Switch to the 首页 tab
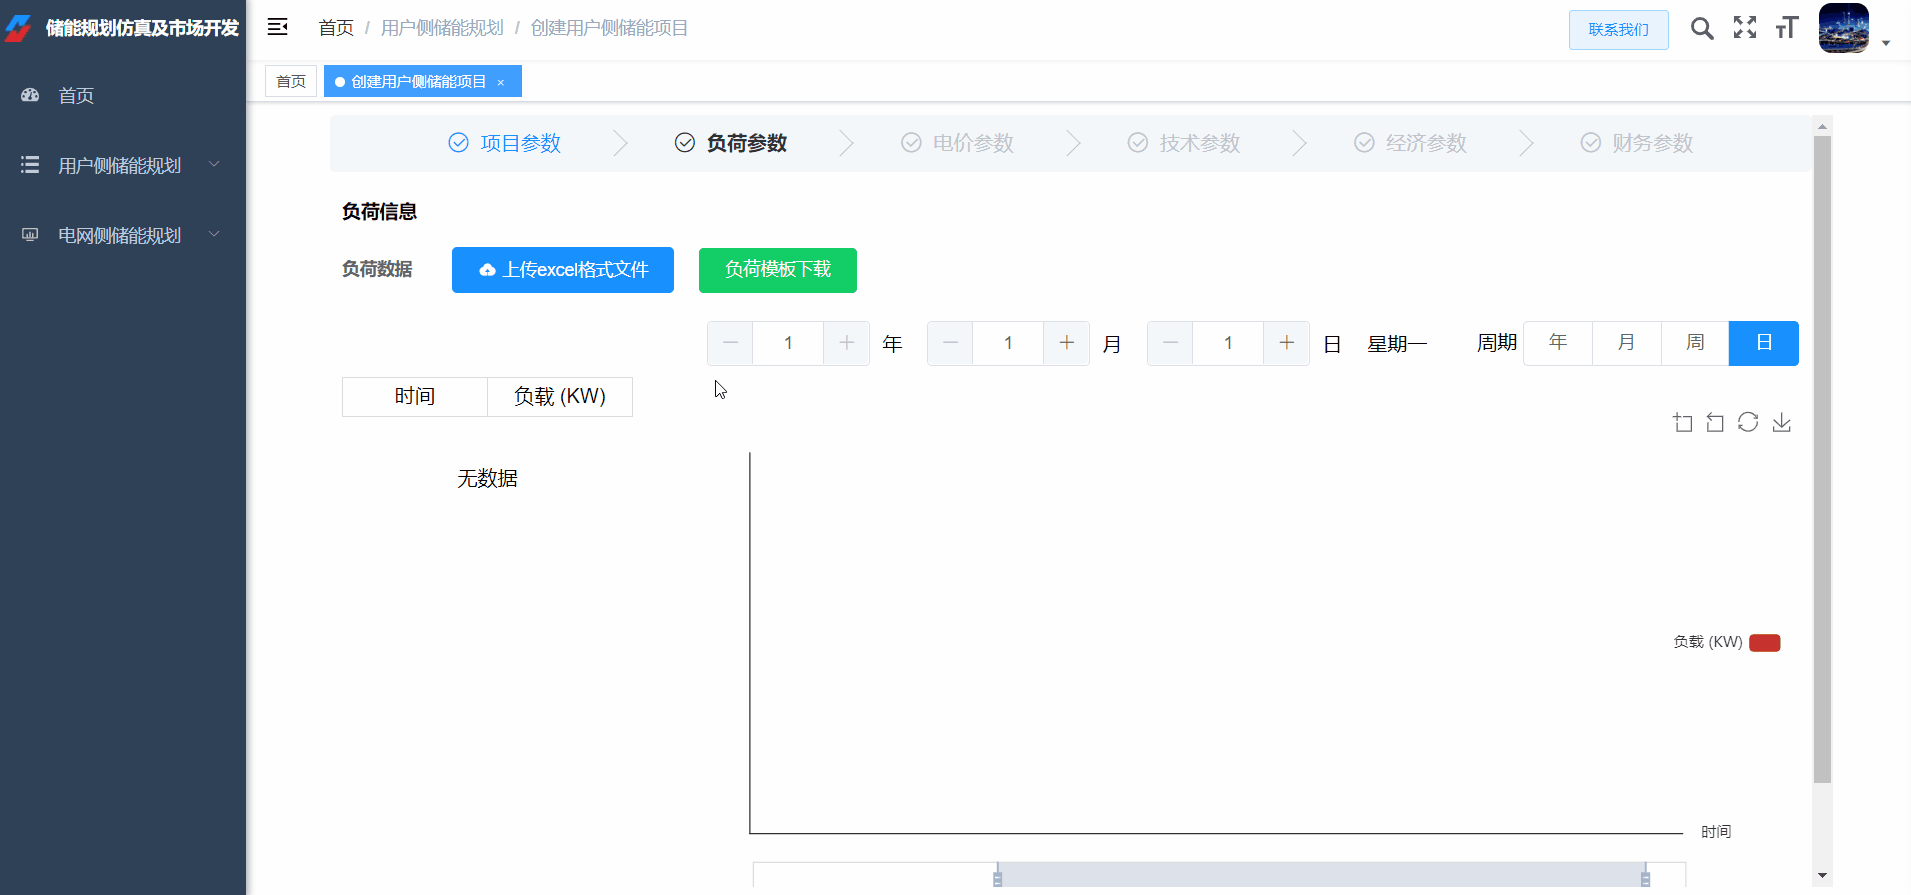The width and height of the screenshot is (1911, 895). [x=291, y=81]
